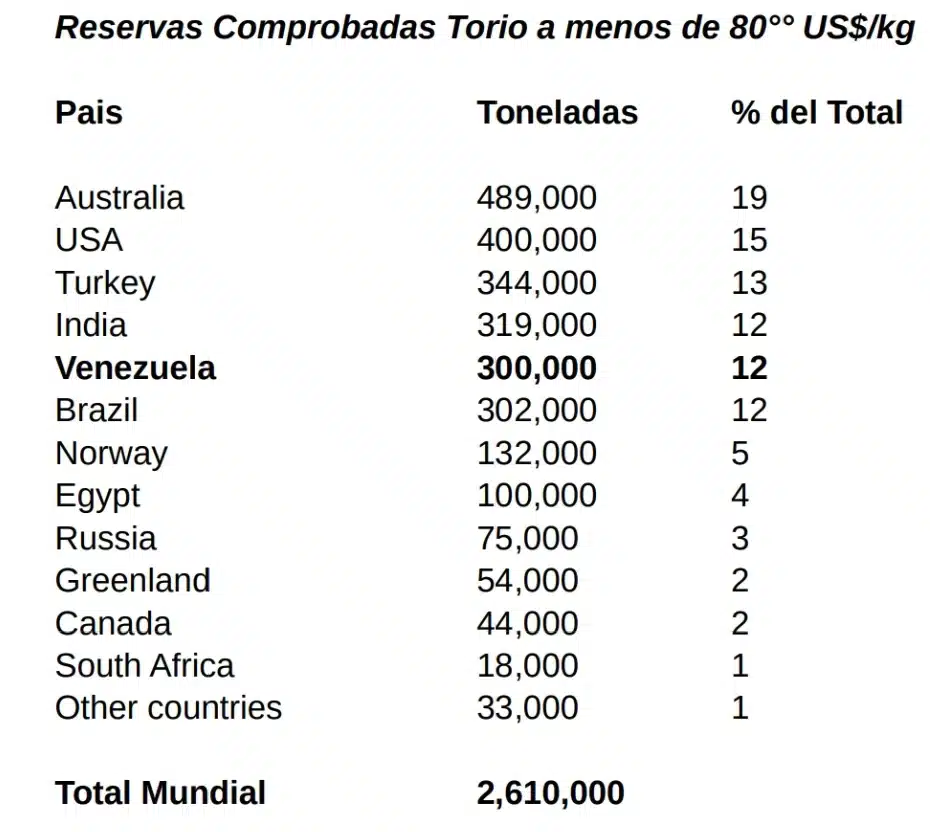The width and height of the screenshot is (930, 832).
Task: Click the % del Total header
Action: (x=817, y=112)
